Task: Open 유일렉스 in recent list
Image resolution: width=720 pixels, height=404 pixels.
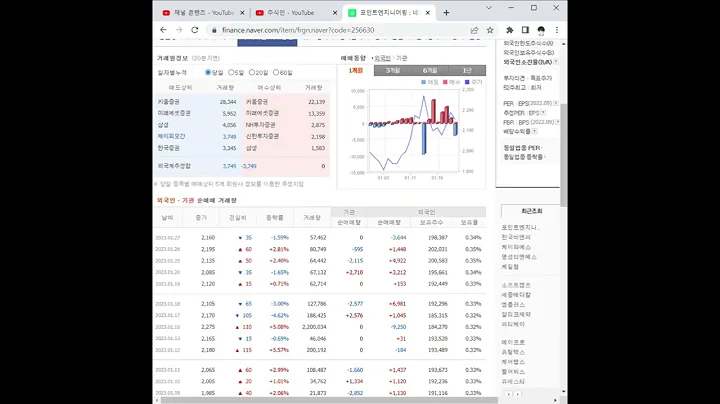Action: [513, 352]
